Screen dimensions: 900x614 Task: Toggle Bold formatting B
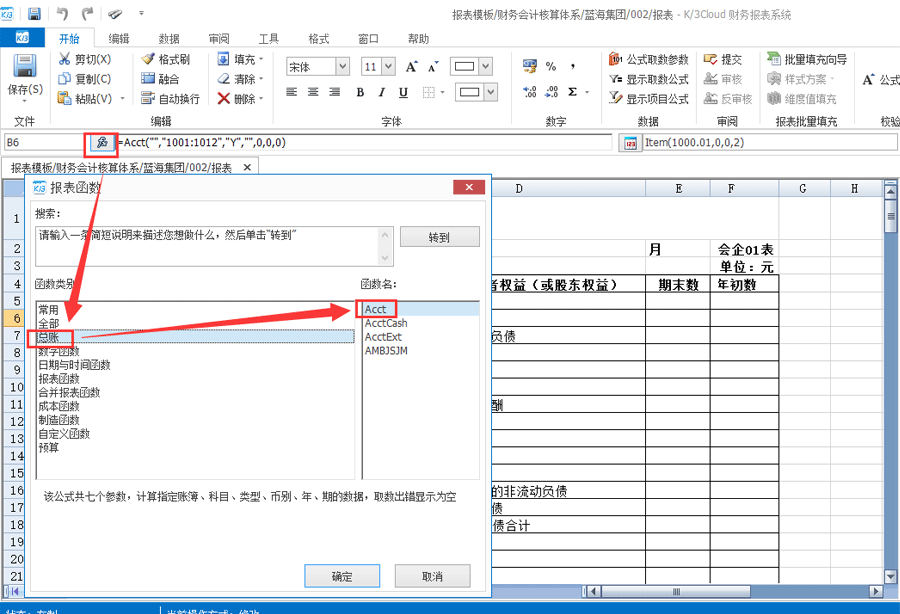[360, 92]
